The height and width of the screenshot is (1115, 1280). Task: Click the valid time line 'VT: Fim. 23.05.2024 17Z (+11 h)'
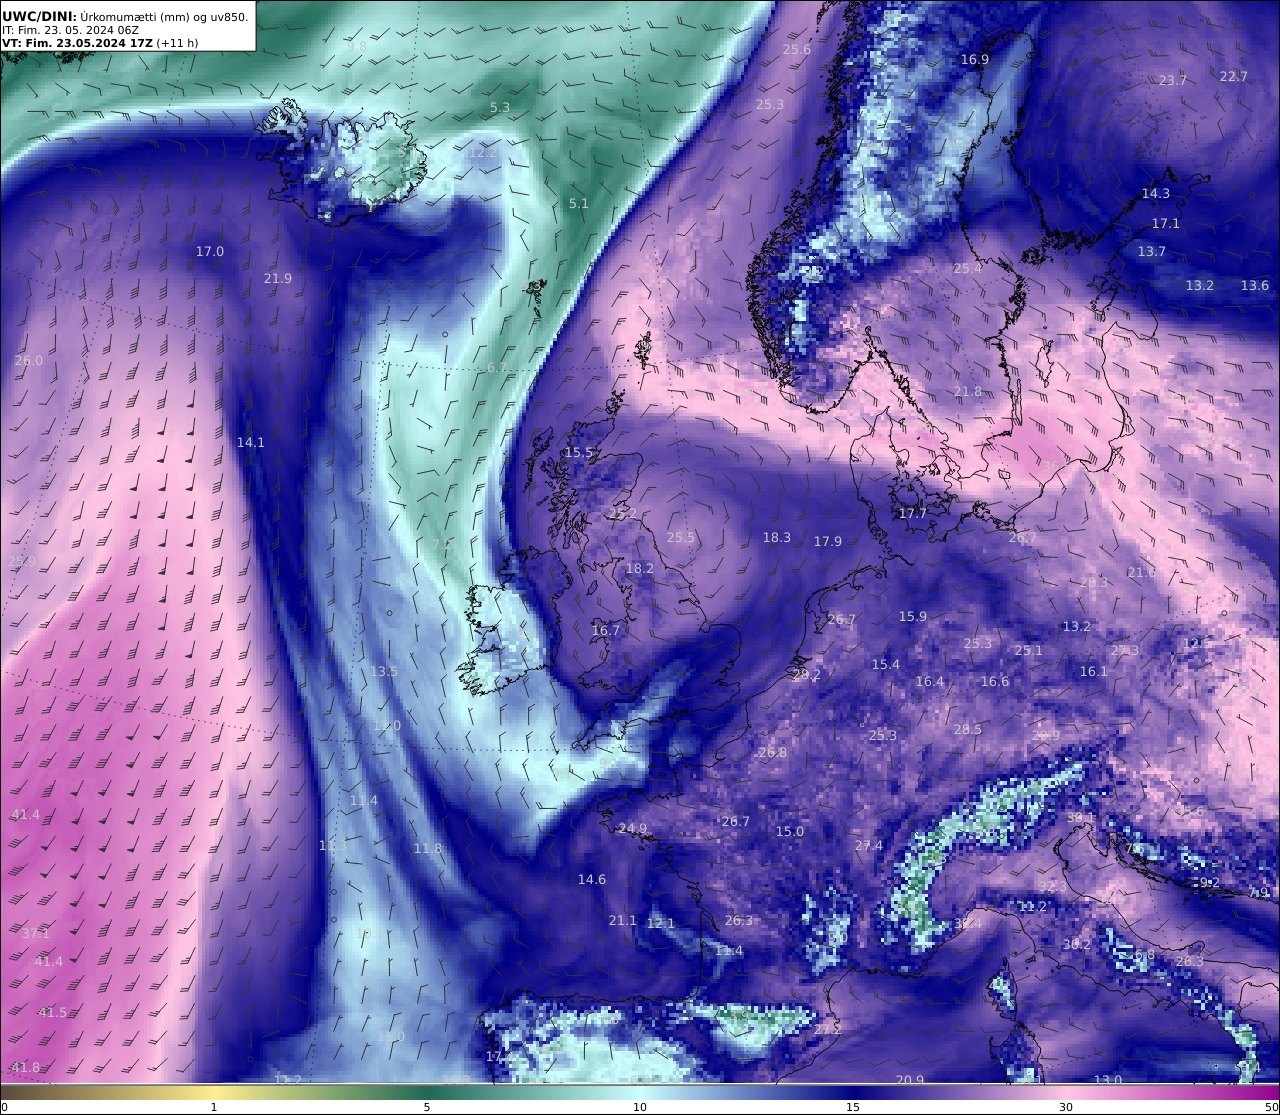pos(100,43)
